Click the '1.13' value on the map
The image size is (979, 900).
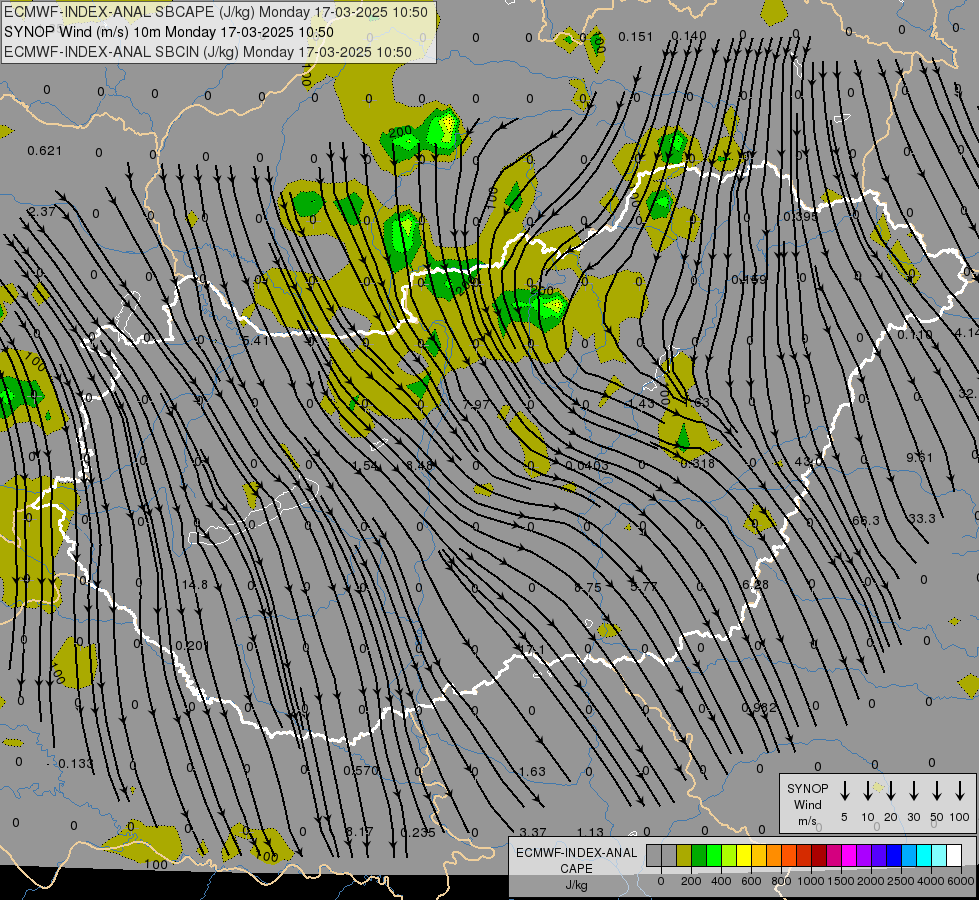[x=590, y=832]
